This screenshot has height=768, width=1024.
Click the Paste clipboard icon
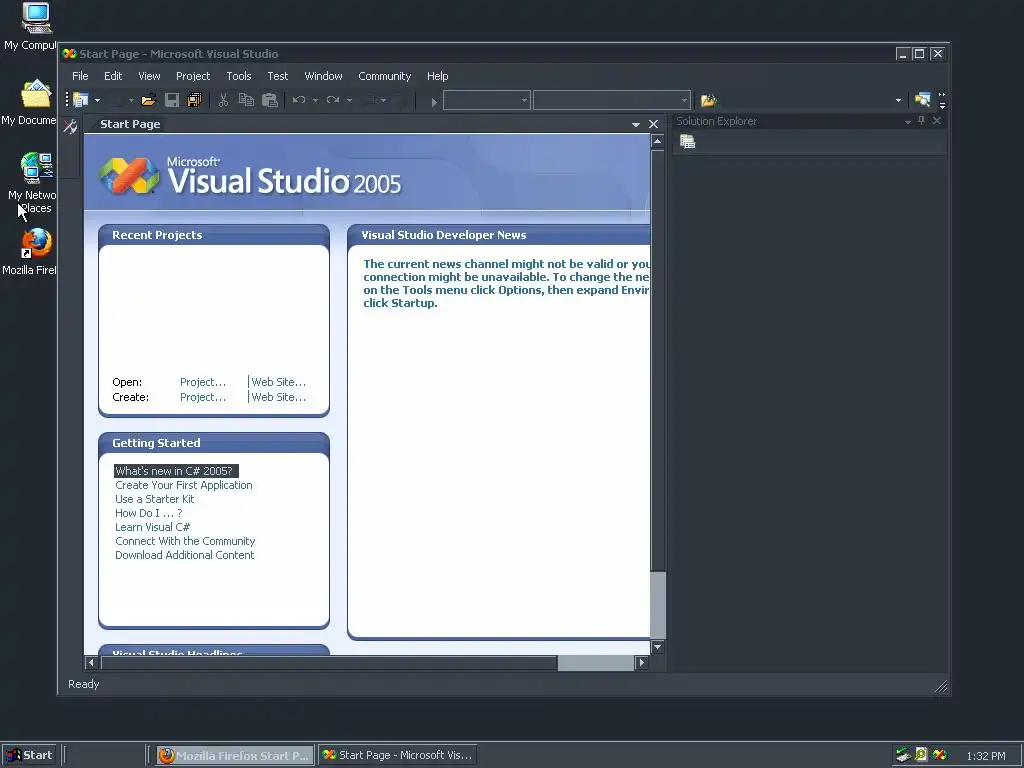(270, 100)
